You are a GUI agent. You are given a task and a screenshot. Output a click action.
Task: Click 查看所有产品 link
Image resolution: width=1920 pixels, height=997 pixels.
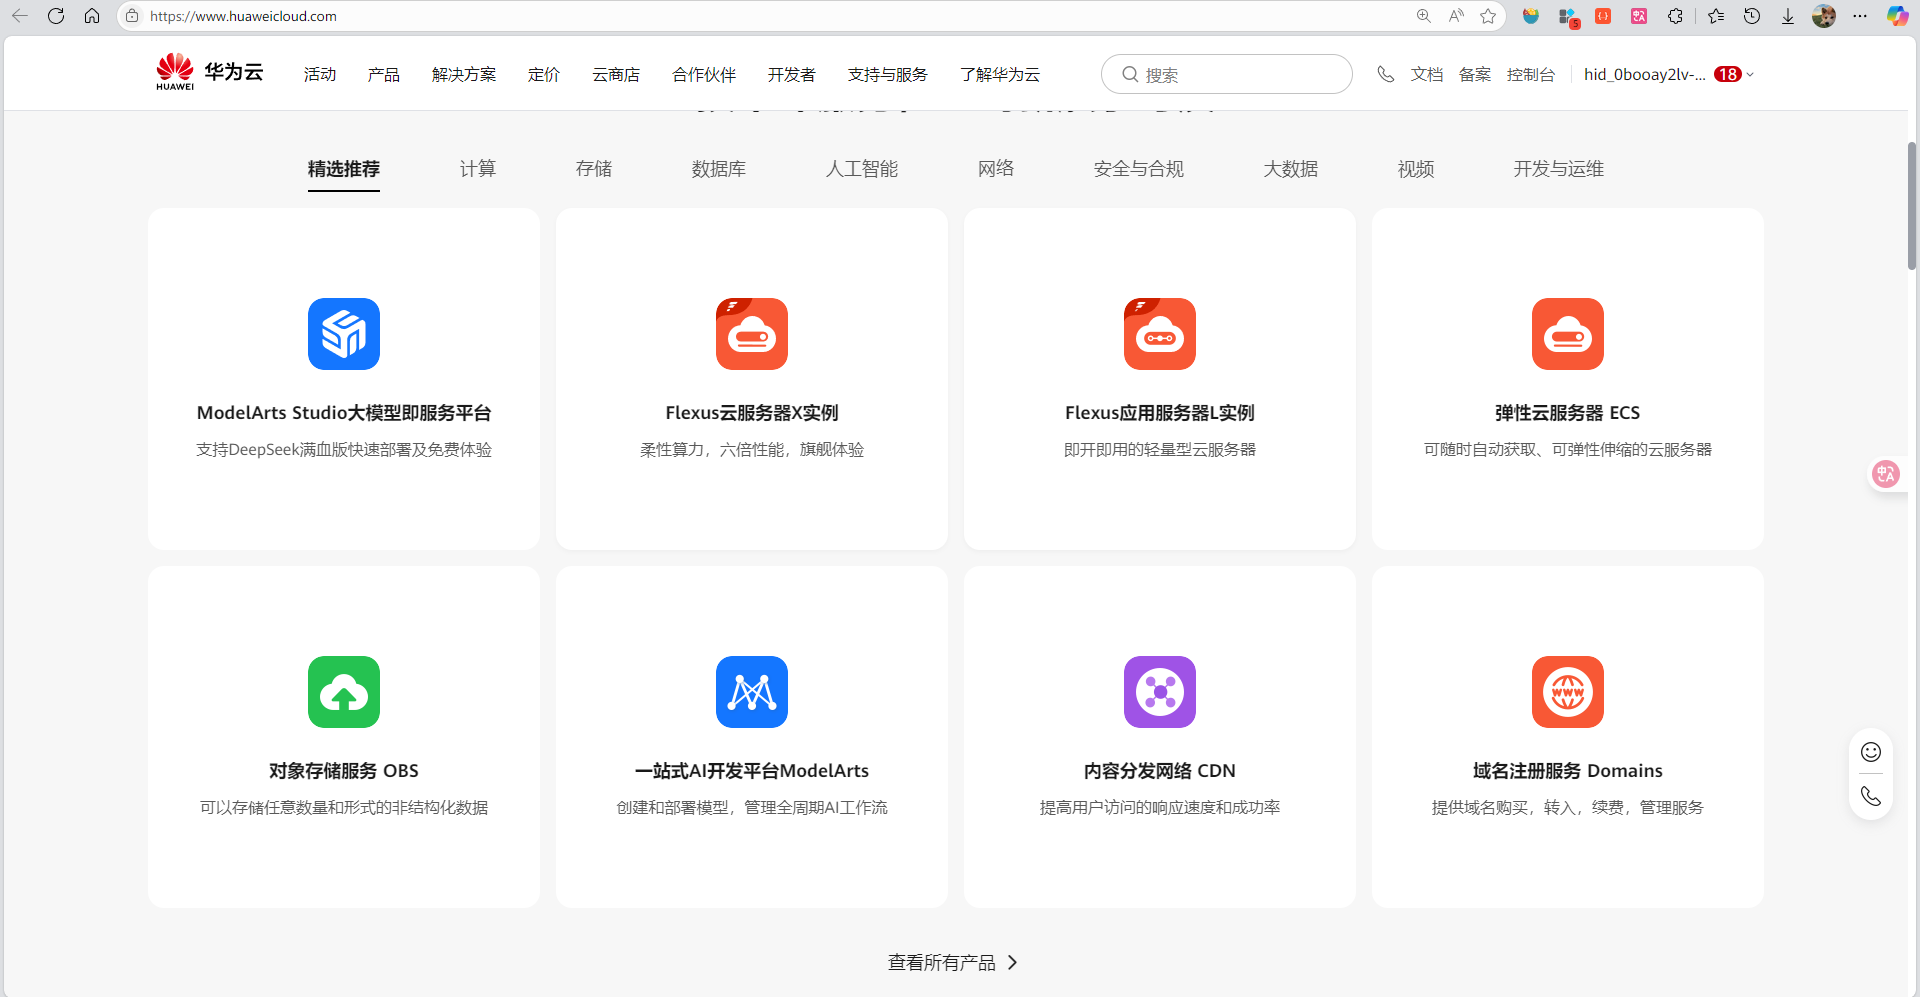tap(953, 962)
